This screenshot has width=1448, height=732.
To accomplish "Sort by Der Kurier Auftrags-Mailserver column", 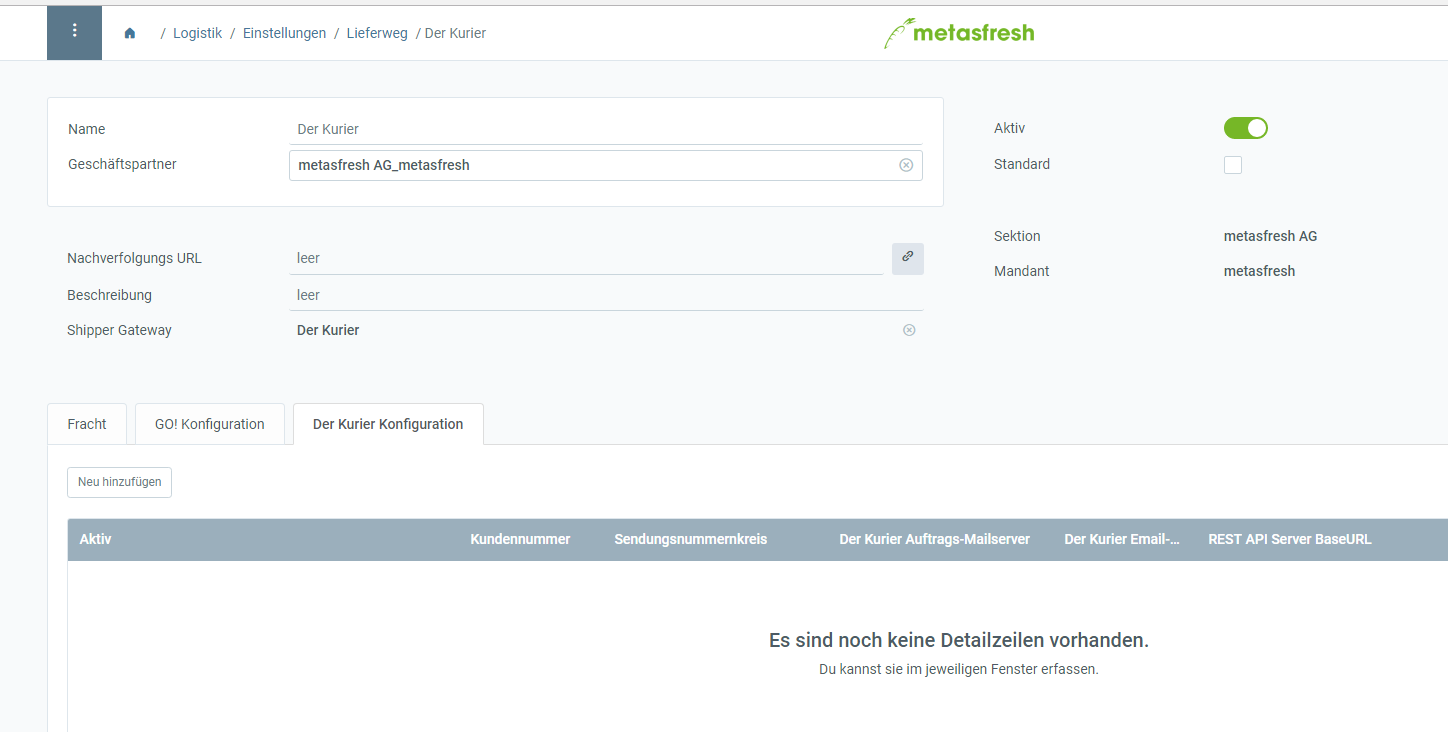I will [x=935, y=539].
